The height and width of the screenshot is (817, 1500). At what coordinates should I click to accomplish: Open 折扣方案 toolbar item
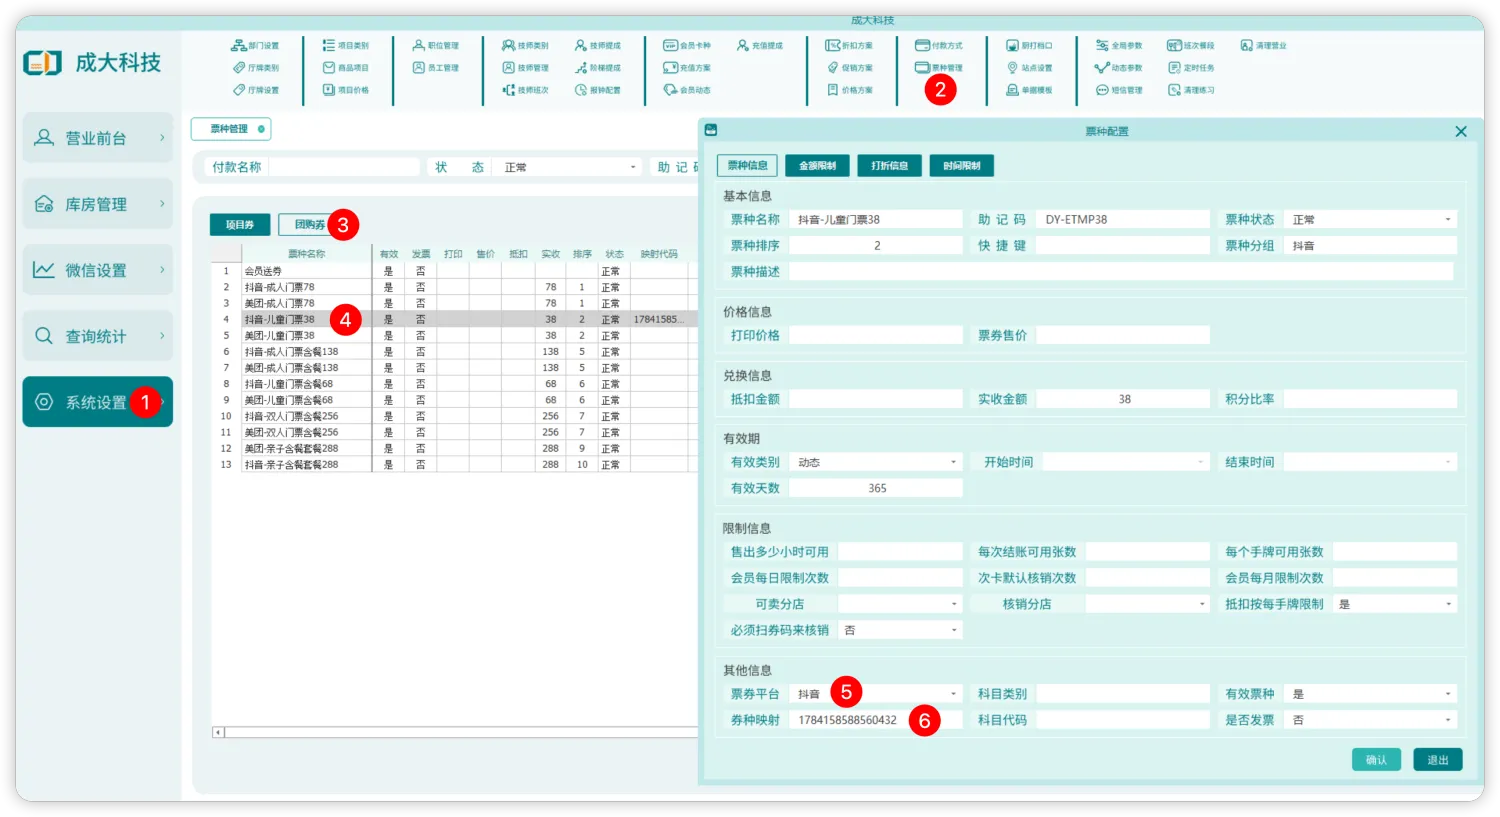coord(849,46)
